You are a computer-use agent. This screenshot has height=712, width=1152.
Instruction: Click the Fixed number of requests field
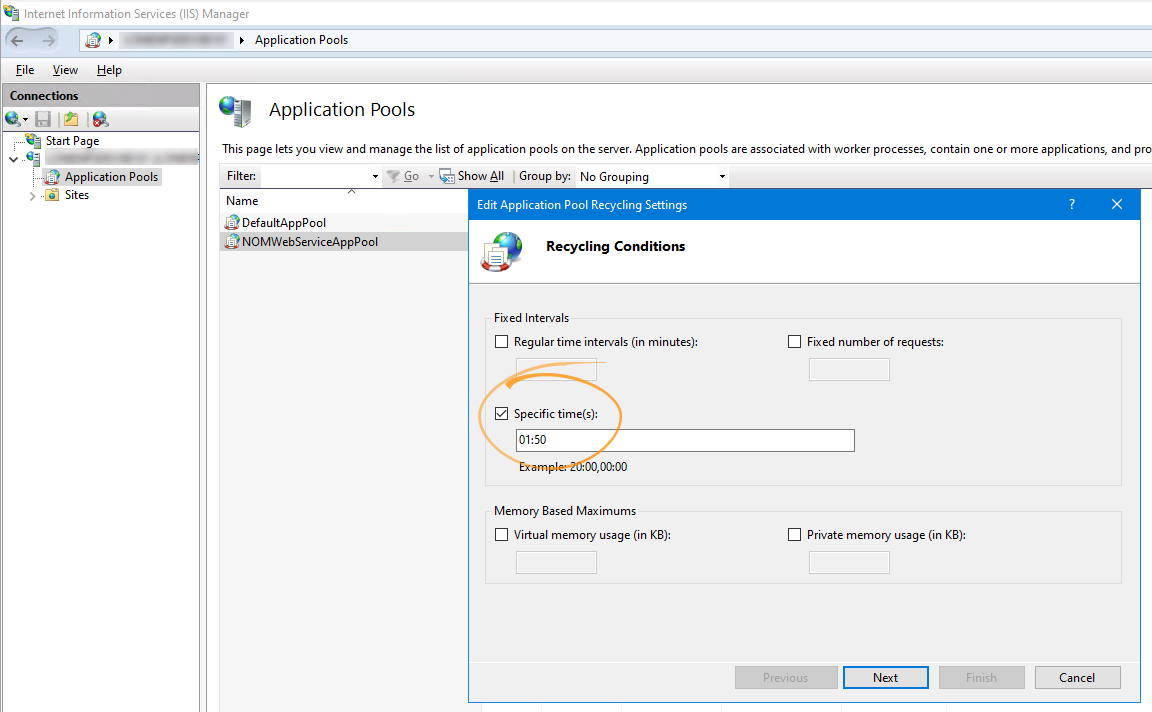point(849,370)
